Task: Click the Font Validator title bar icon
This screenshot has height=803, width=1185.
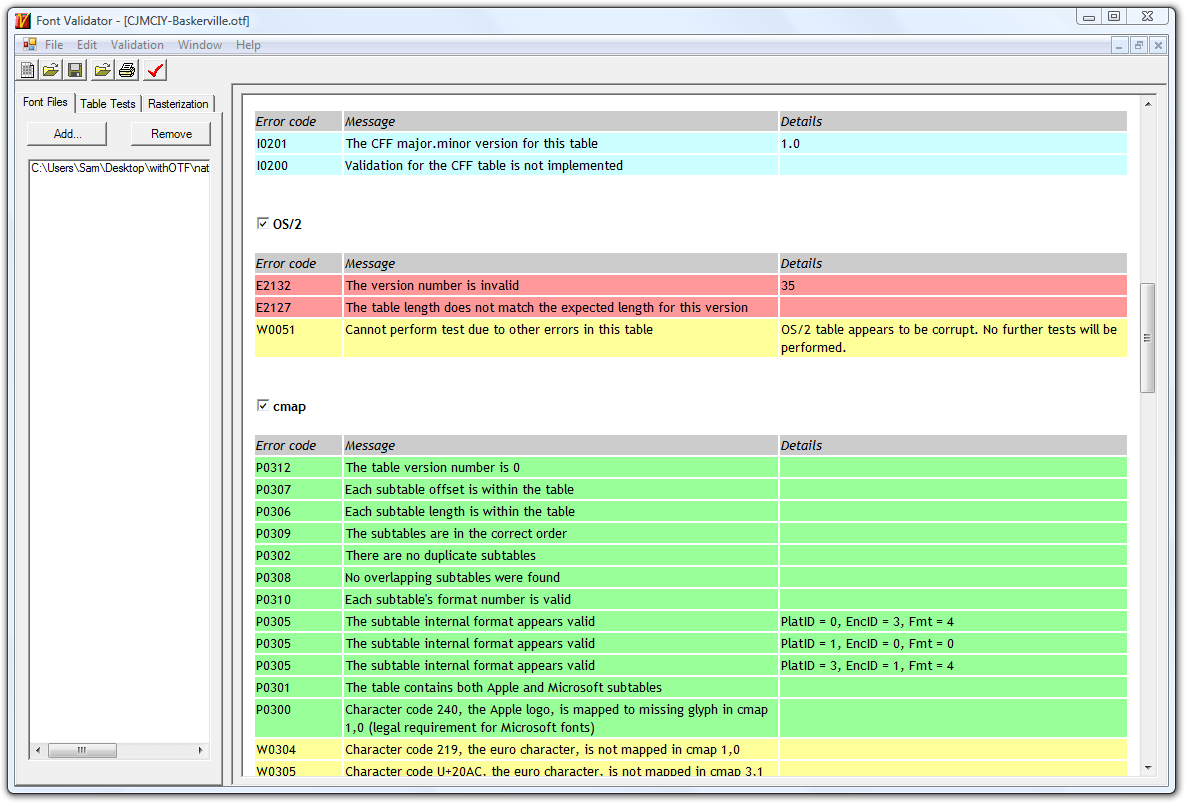Action: click(x=22, y=19)
